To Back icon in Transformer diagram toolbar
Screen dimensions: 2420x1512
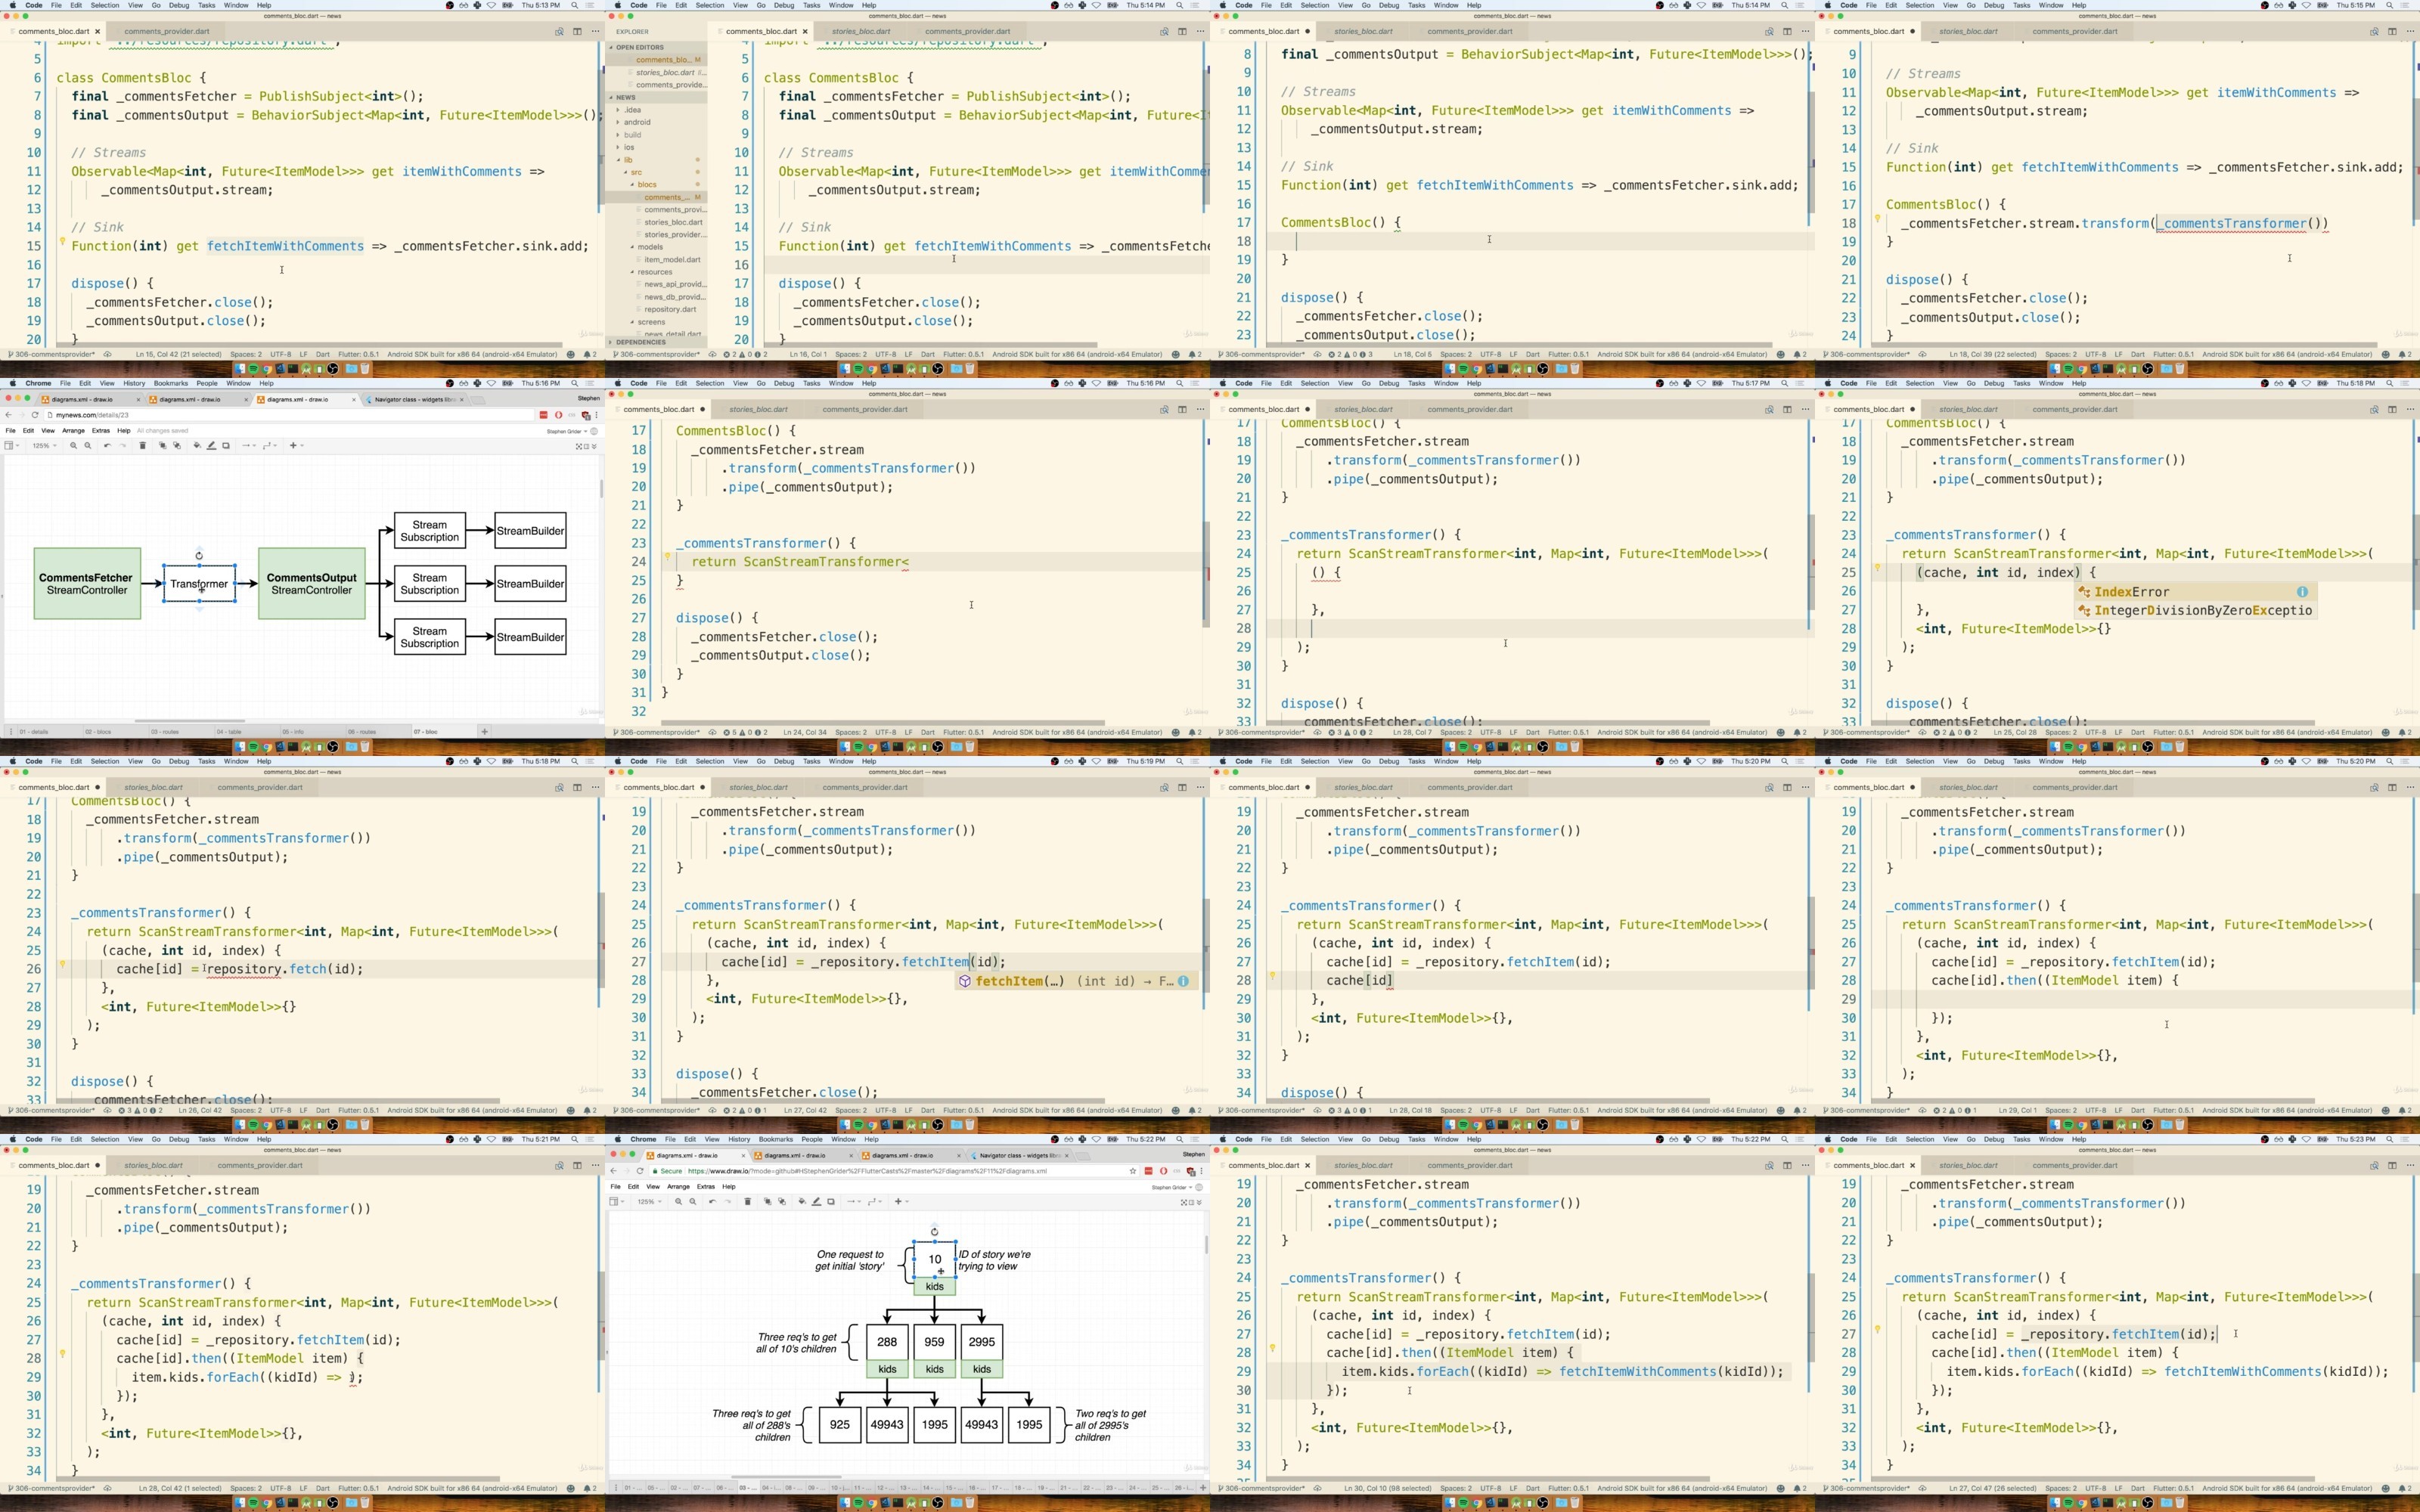click(x=177, y=446)
